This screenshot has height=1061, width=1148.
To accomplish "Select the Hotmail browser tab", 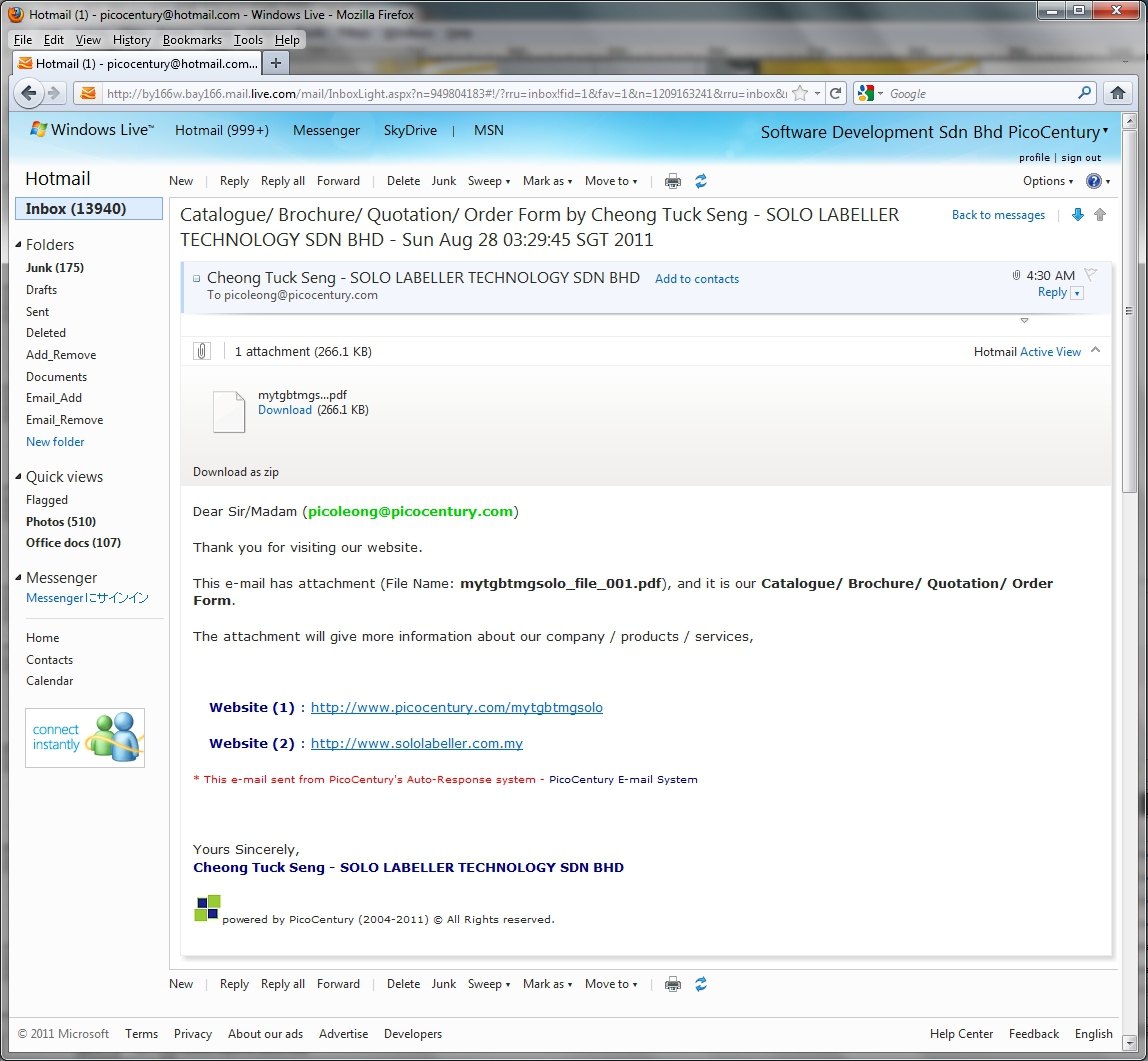I will coord(138,63).
